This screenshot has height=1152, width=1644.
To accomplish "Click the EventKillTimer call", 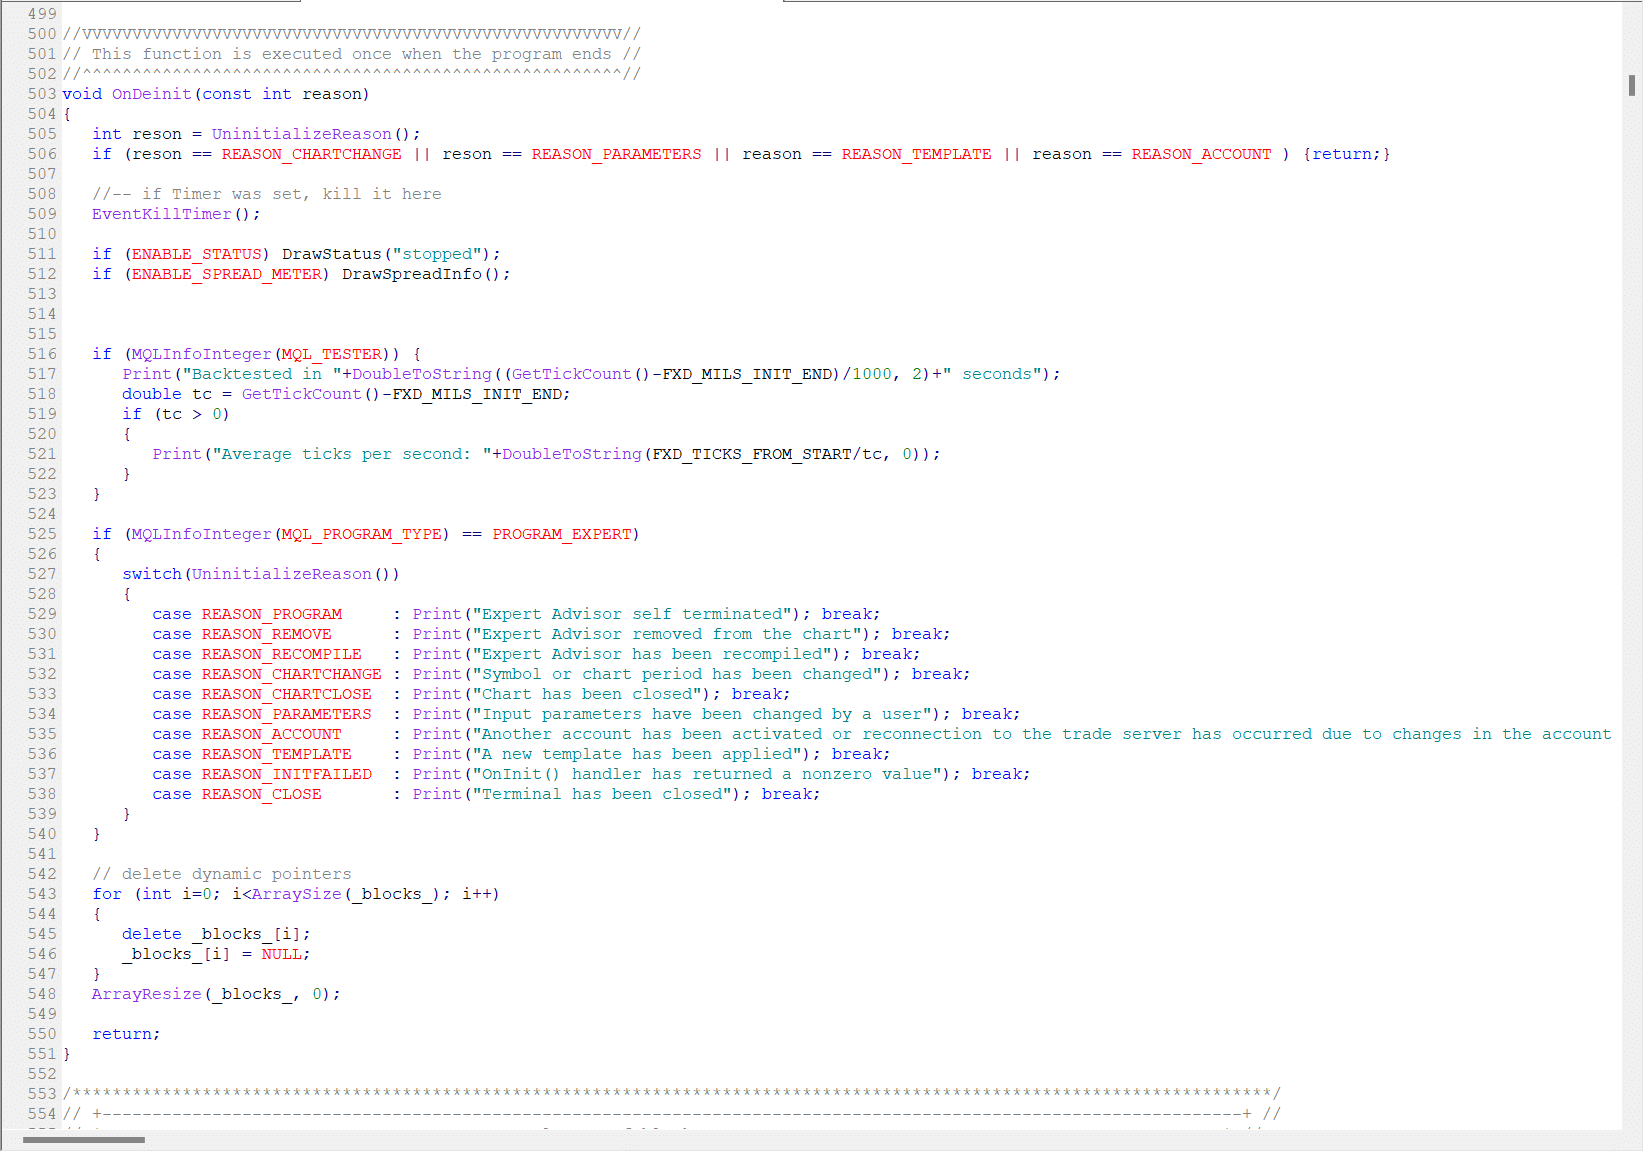I will click(161, 214).
